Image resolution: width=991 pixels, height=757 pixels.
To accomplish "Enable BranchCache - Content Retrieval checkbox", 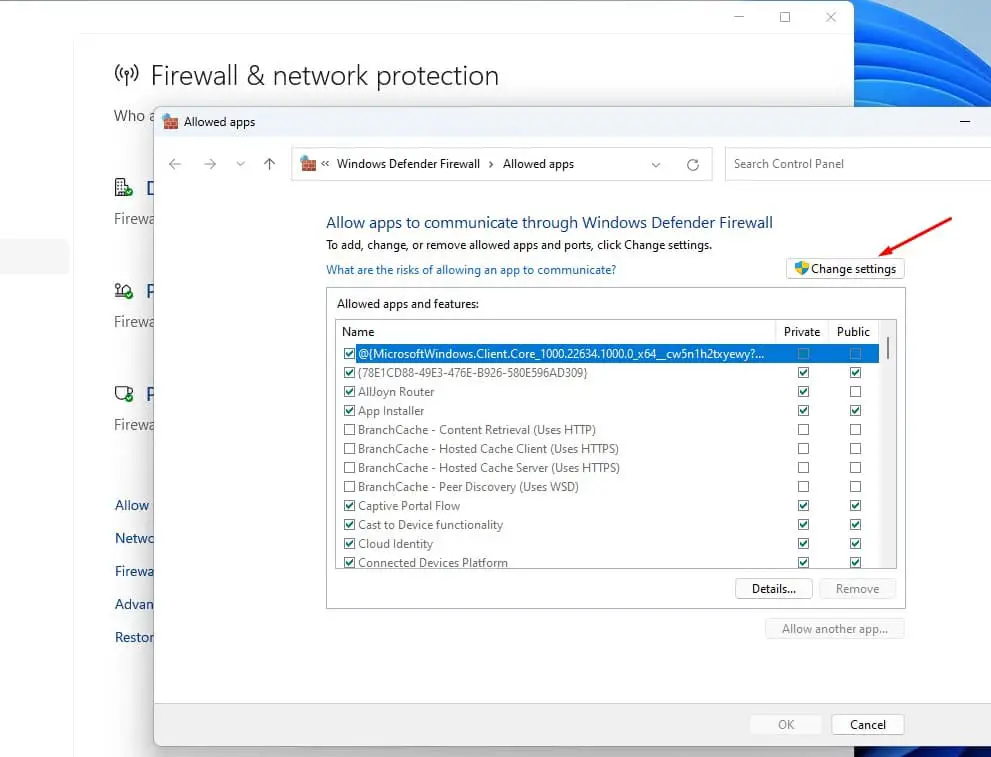I will coord(349,430).
